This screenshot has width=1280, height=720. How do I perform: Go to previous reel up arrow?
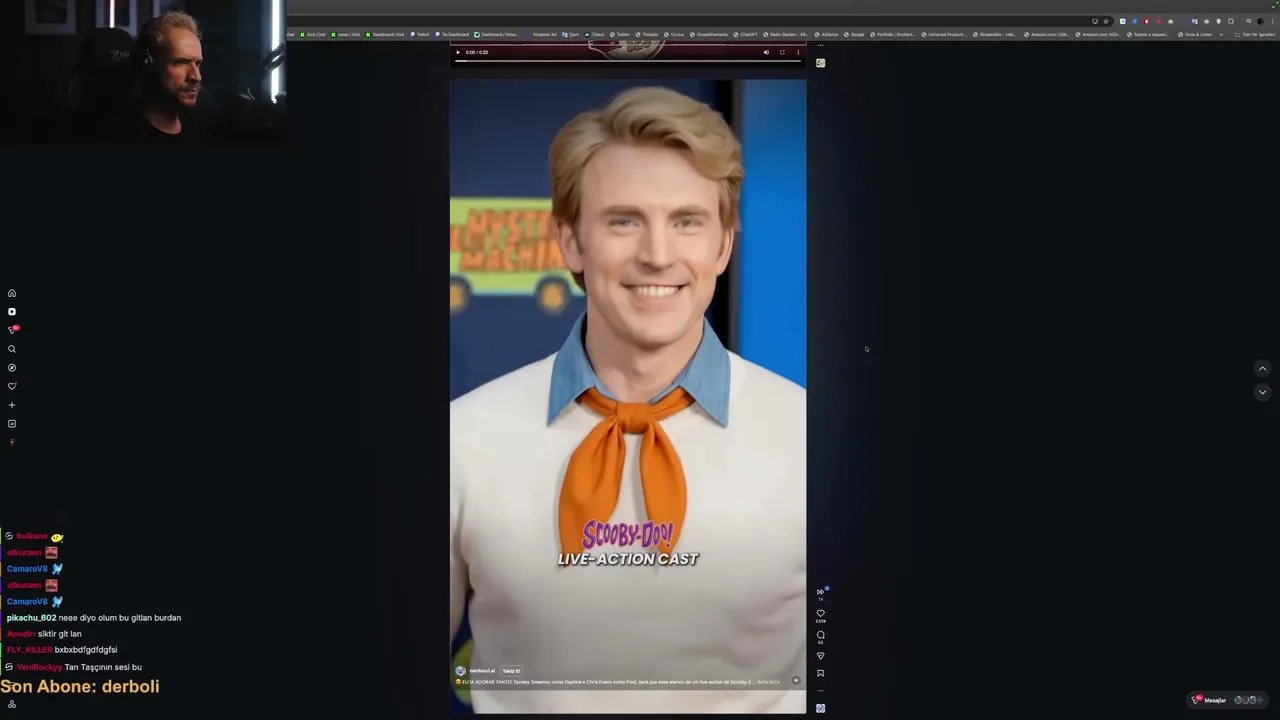click(1262, 368)
